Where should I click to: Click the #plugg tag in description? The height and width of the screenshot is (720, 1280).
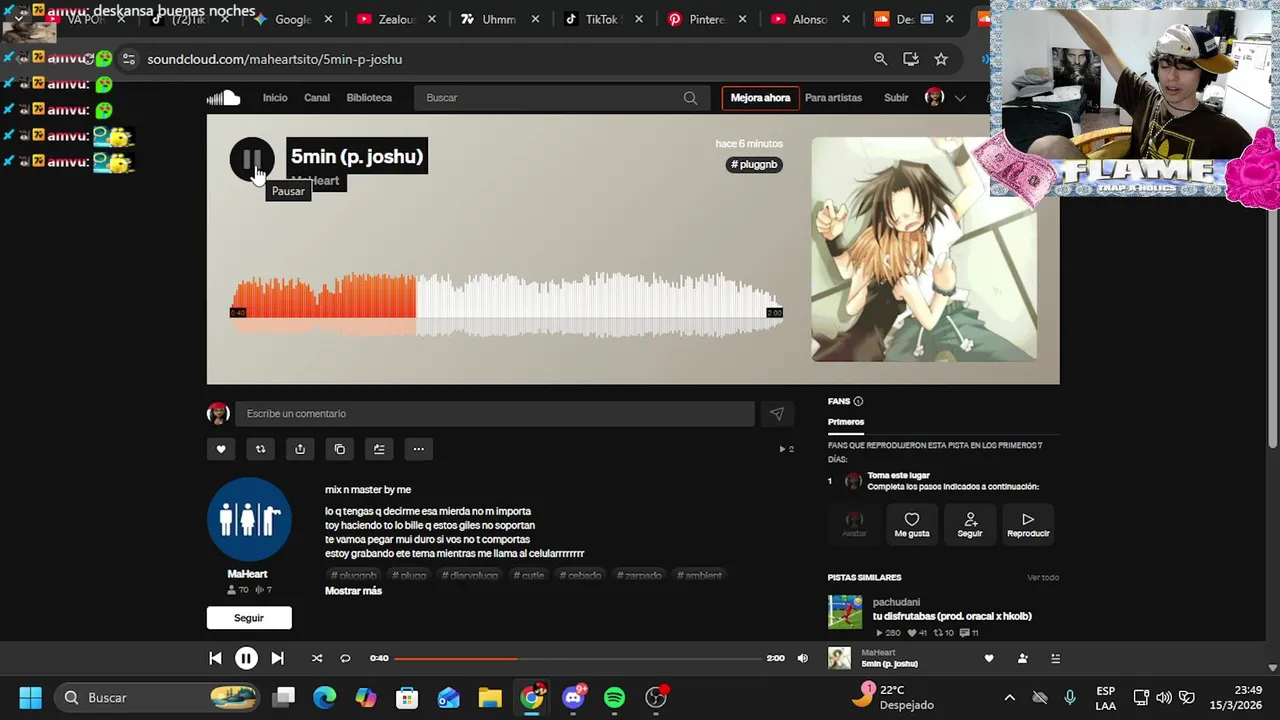409,576
